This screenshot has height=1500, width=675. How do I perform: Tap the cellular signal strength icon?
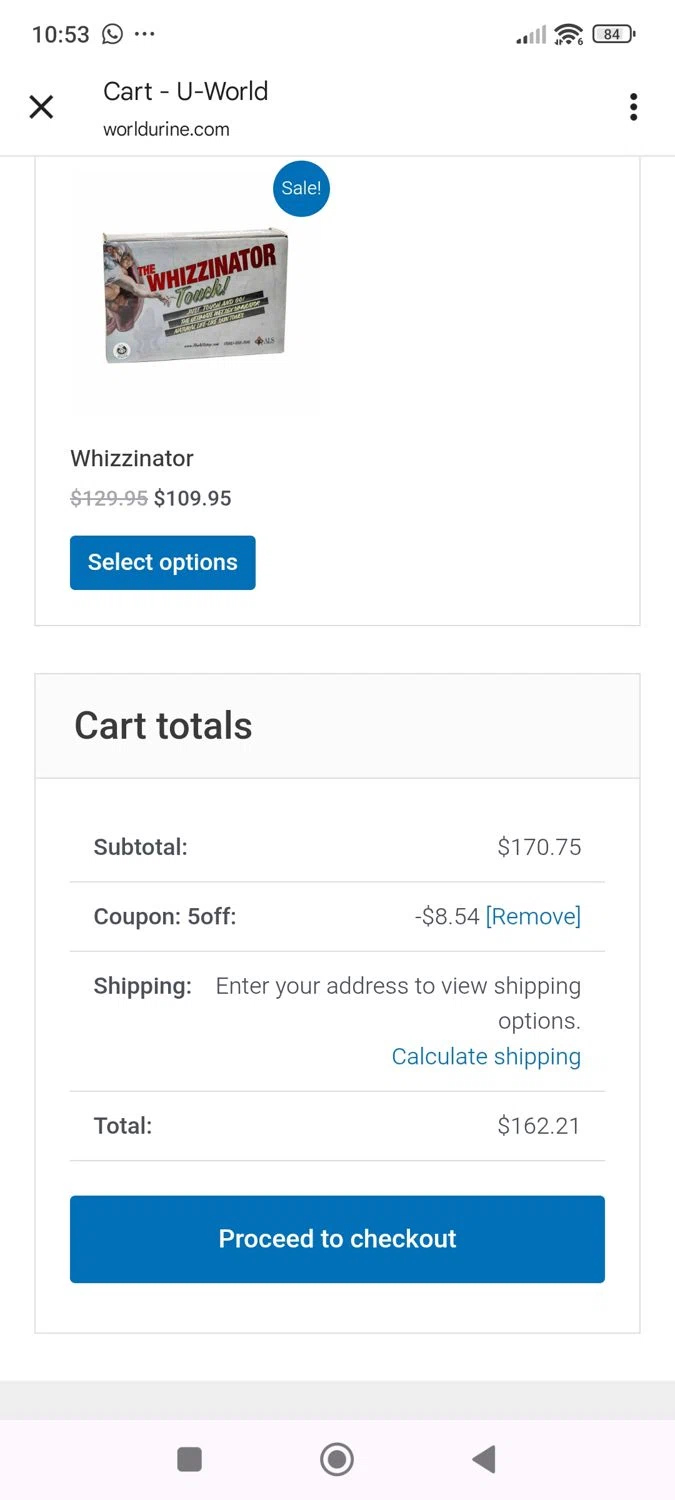point(530,36)
